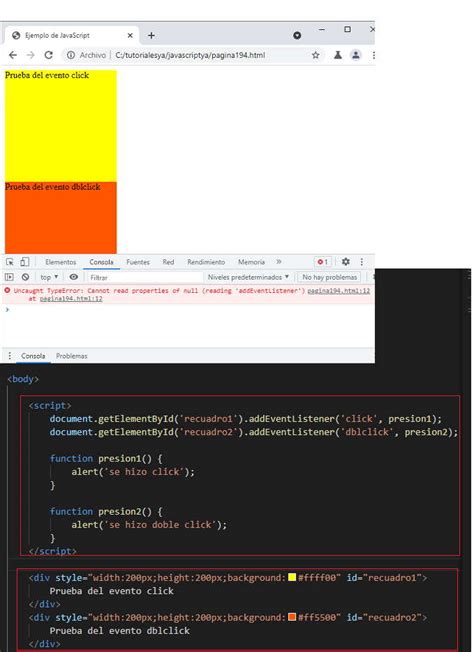Viewport: 474px width, 652px height.
Task: Toggle the device toolbar emulation icon
Action: (x=25, y=262)
